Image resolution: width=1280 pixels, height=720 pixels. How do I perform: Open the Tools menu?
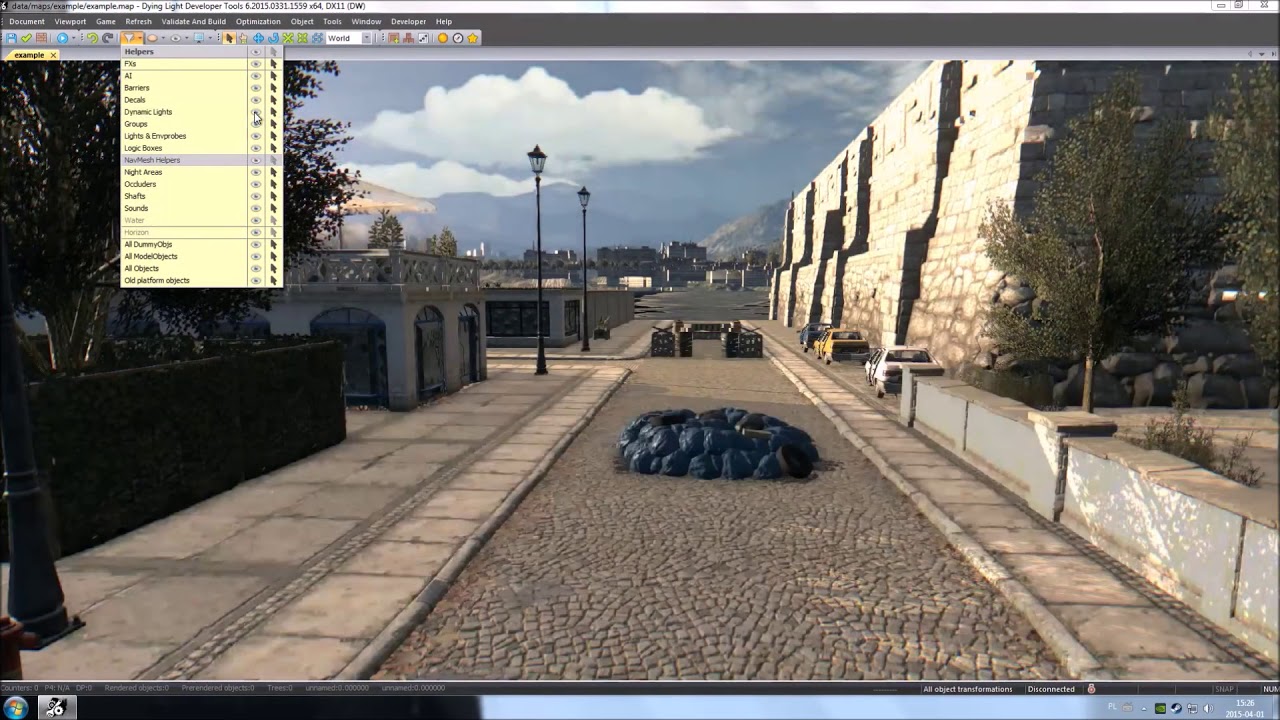(x=332, y=21)
